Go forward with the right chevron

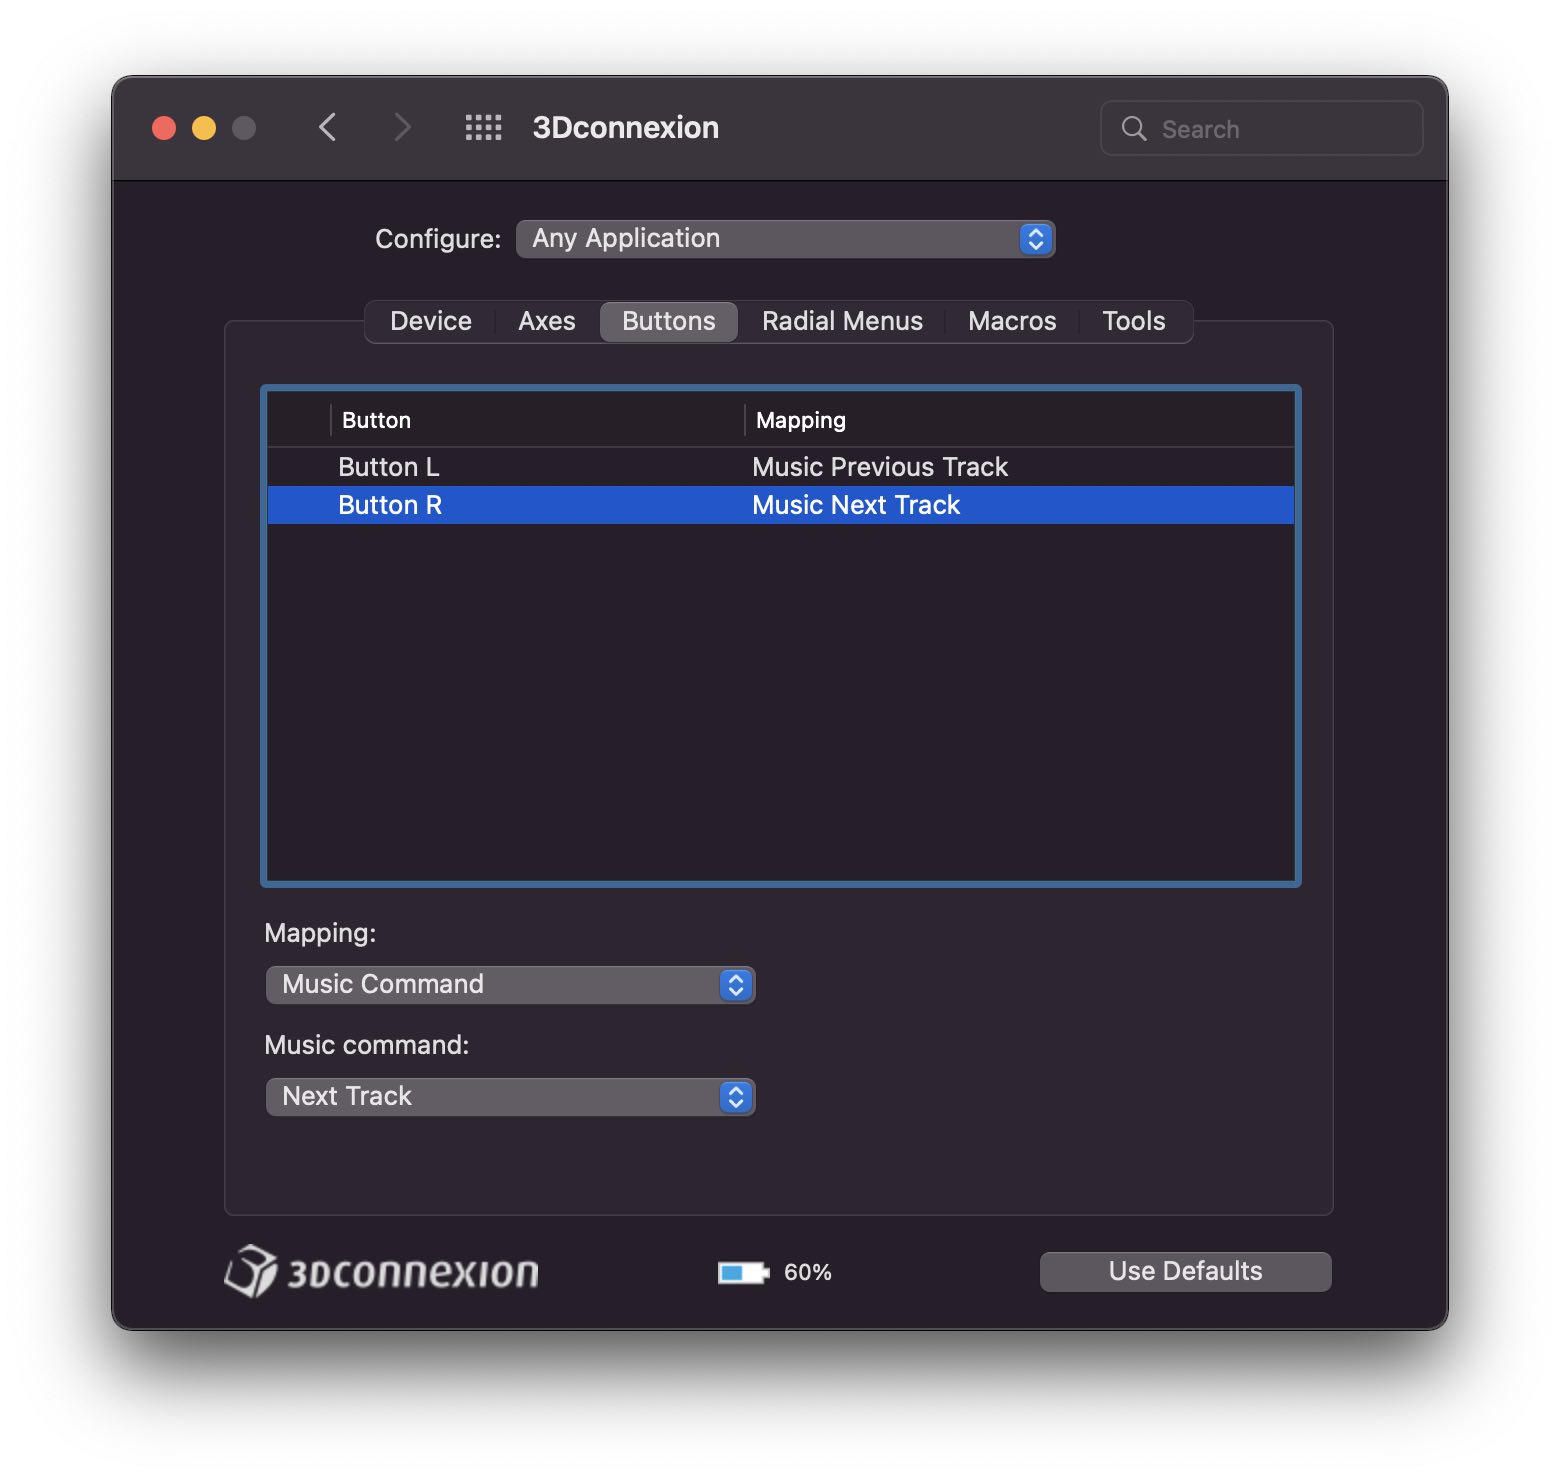[402, 128]
